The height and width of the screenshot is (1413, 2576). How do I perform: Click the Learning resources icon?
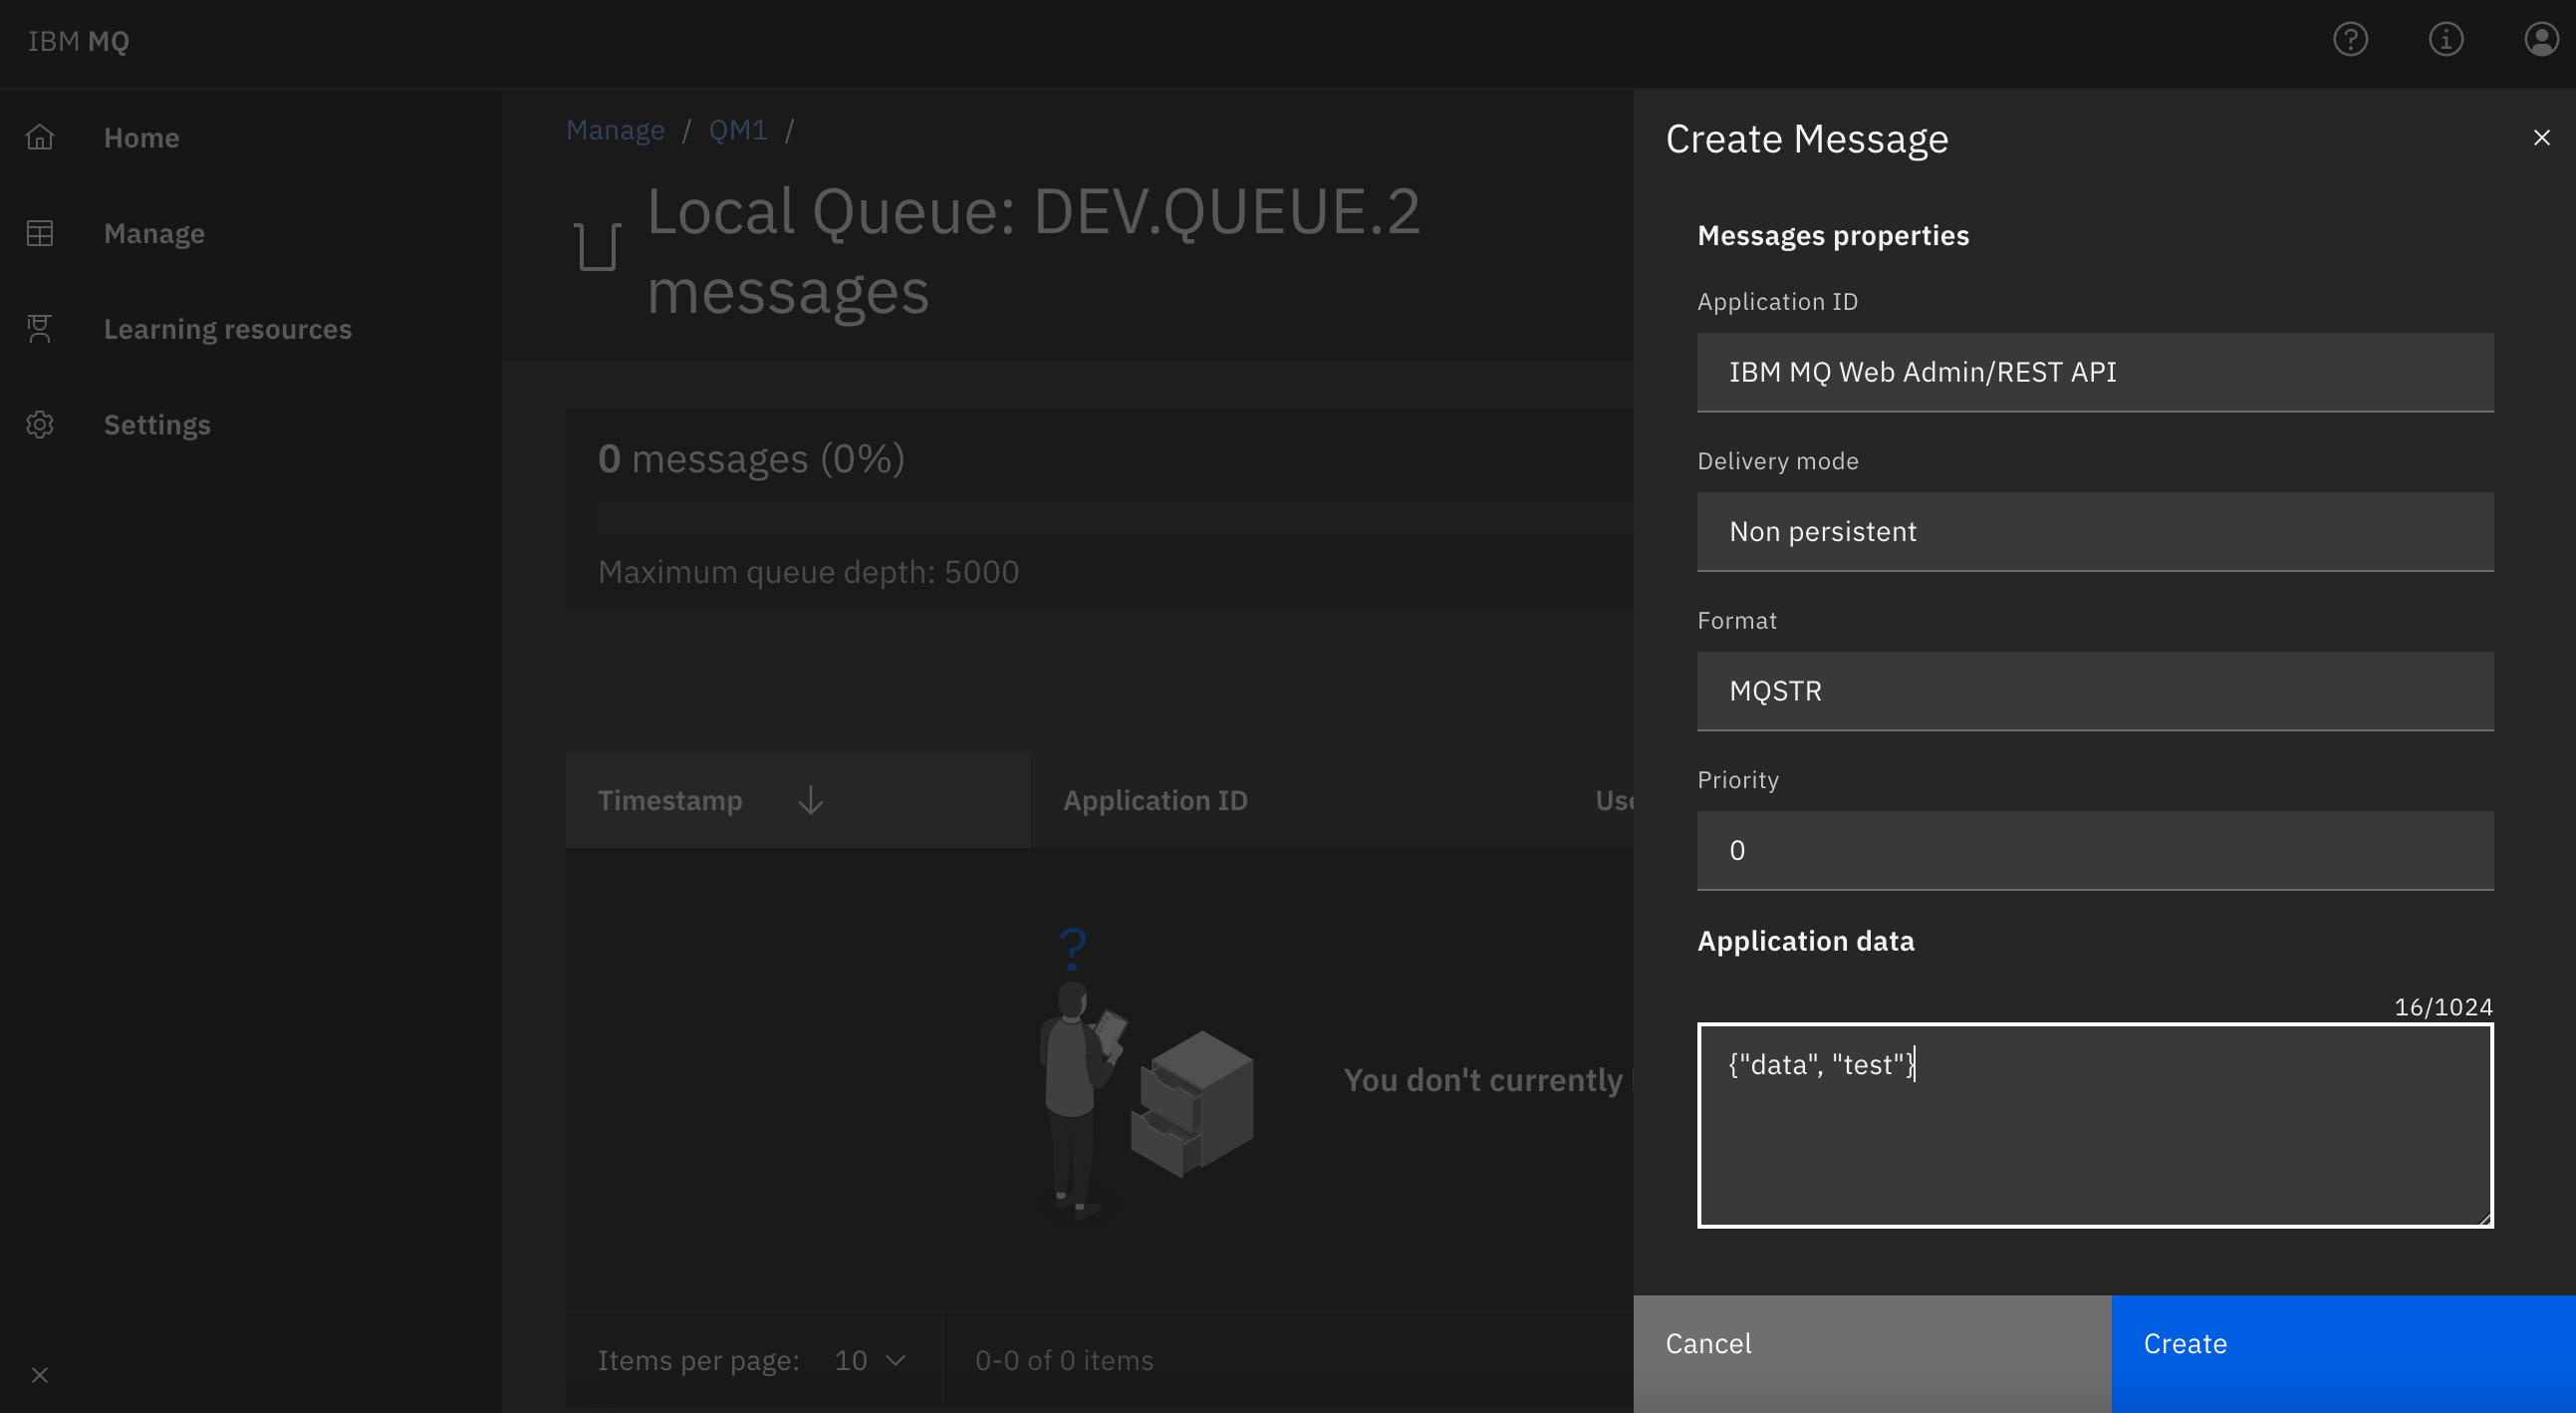40,329
